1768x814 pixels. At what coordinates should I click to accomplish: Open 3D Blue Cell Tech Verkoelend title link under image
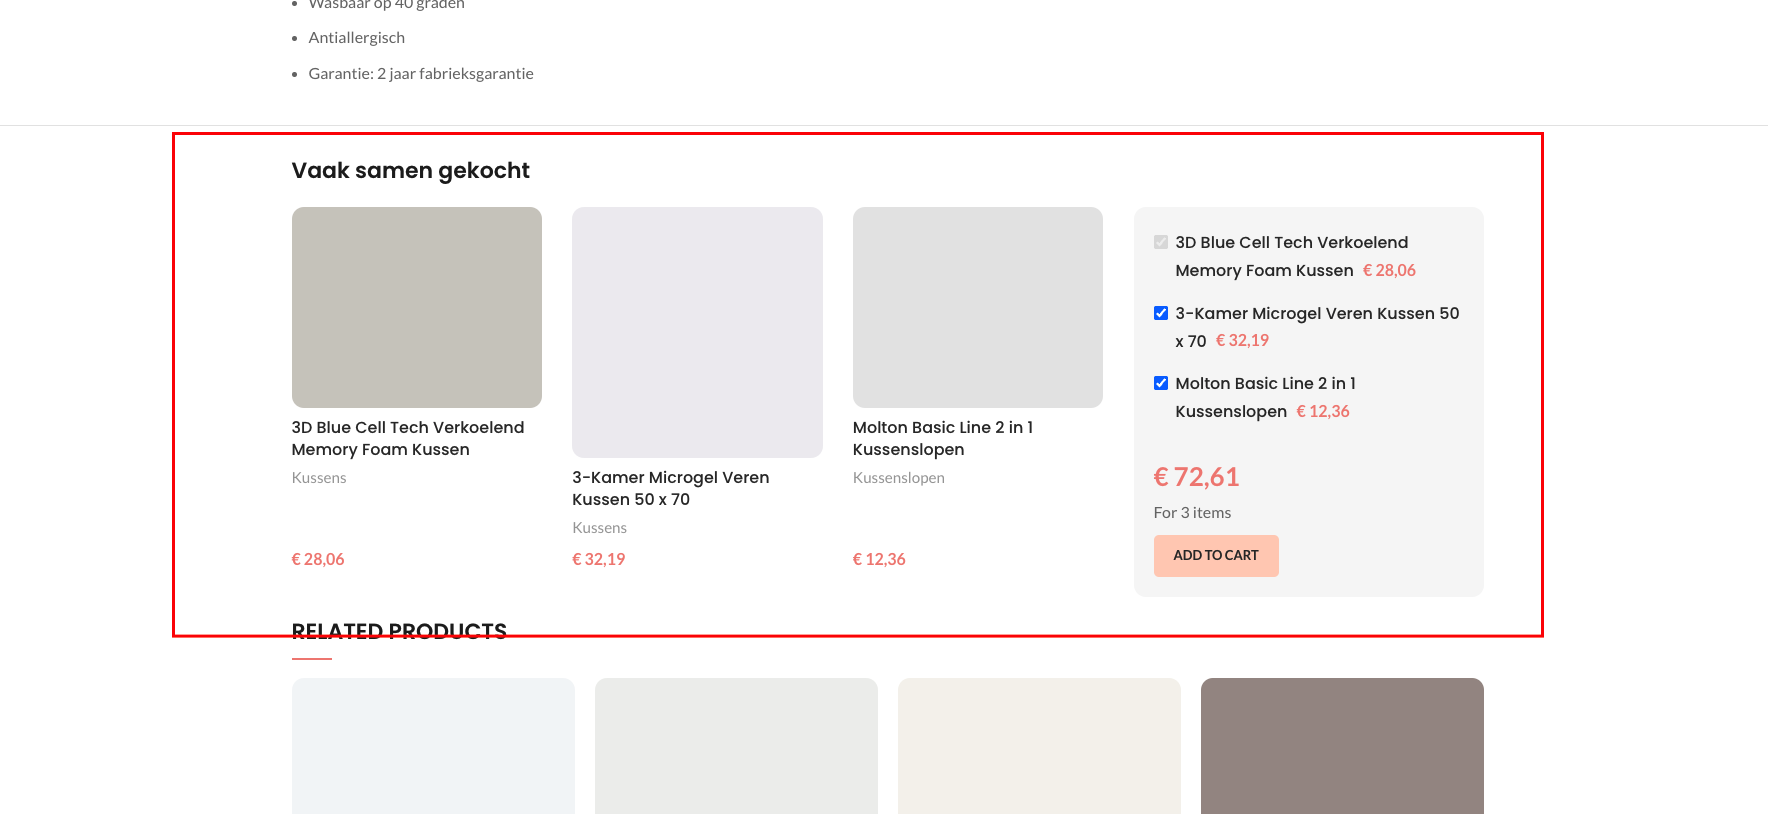[408, 438]
